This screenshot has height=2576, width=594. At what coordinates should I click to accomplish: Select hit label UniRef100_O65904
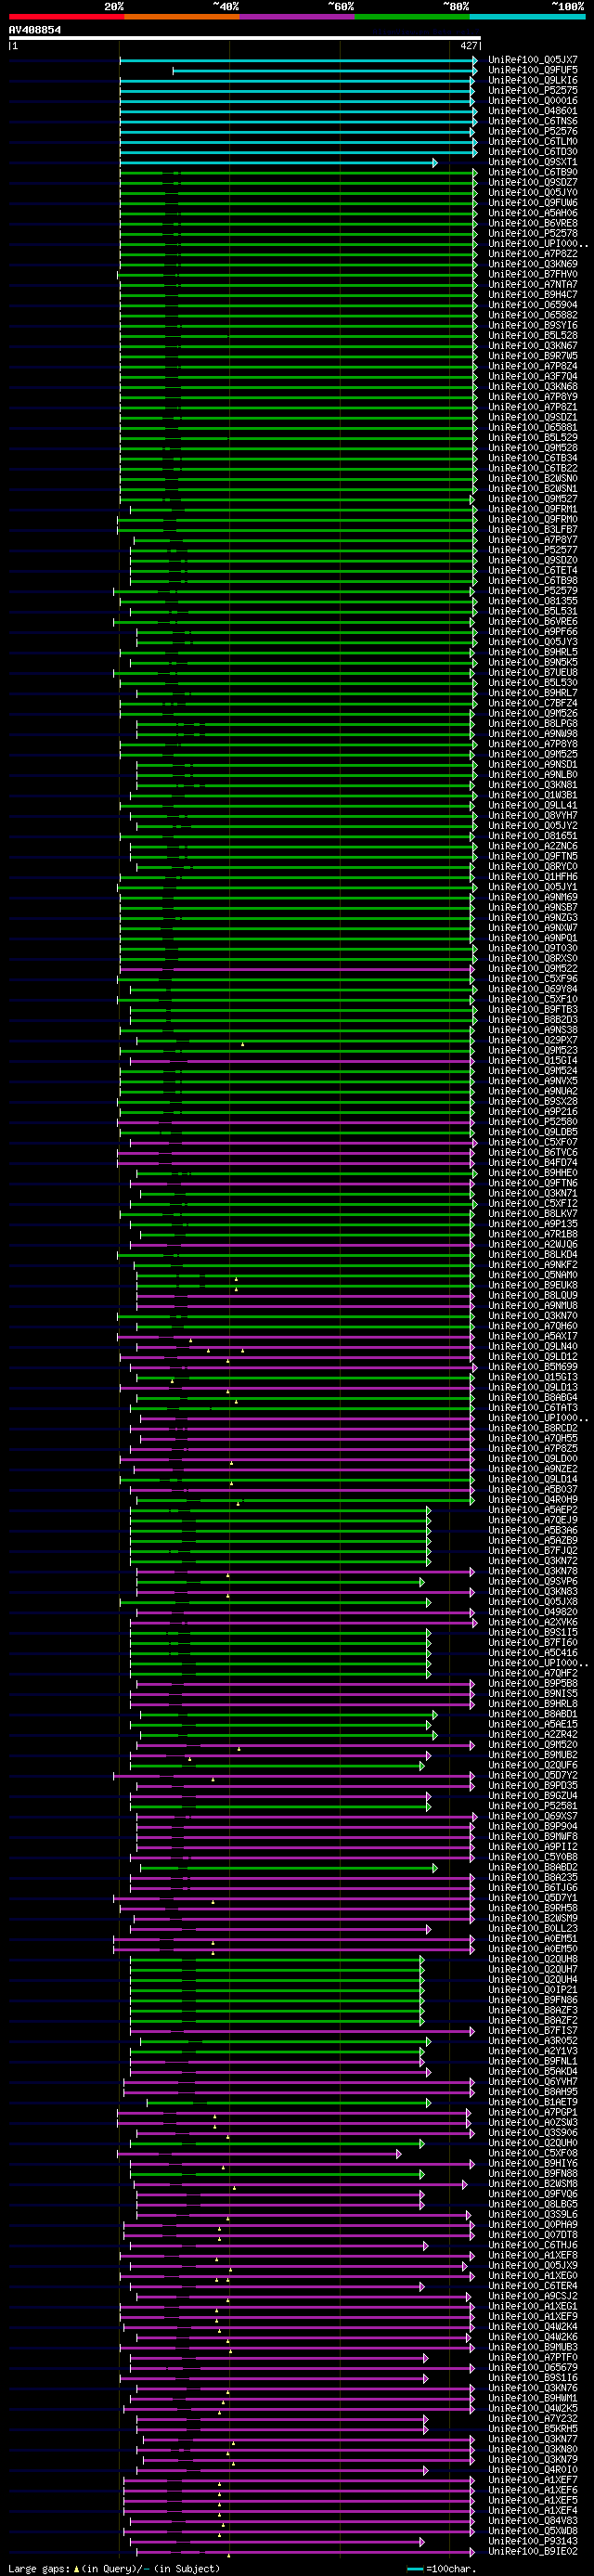click(x=533, y=305)
